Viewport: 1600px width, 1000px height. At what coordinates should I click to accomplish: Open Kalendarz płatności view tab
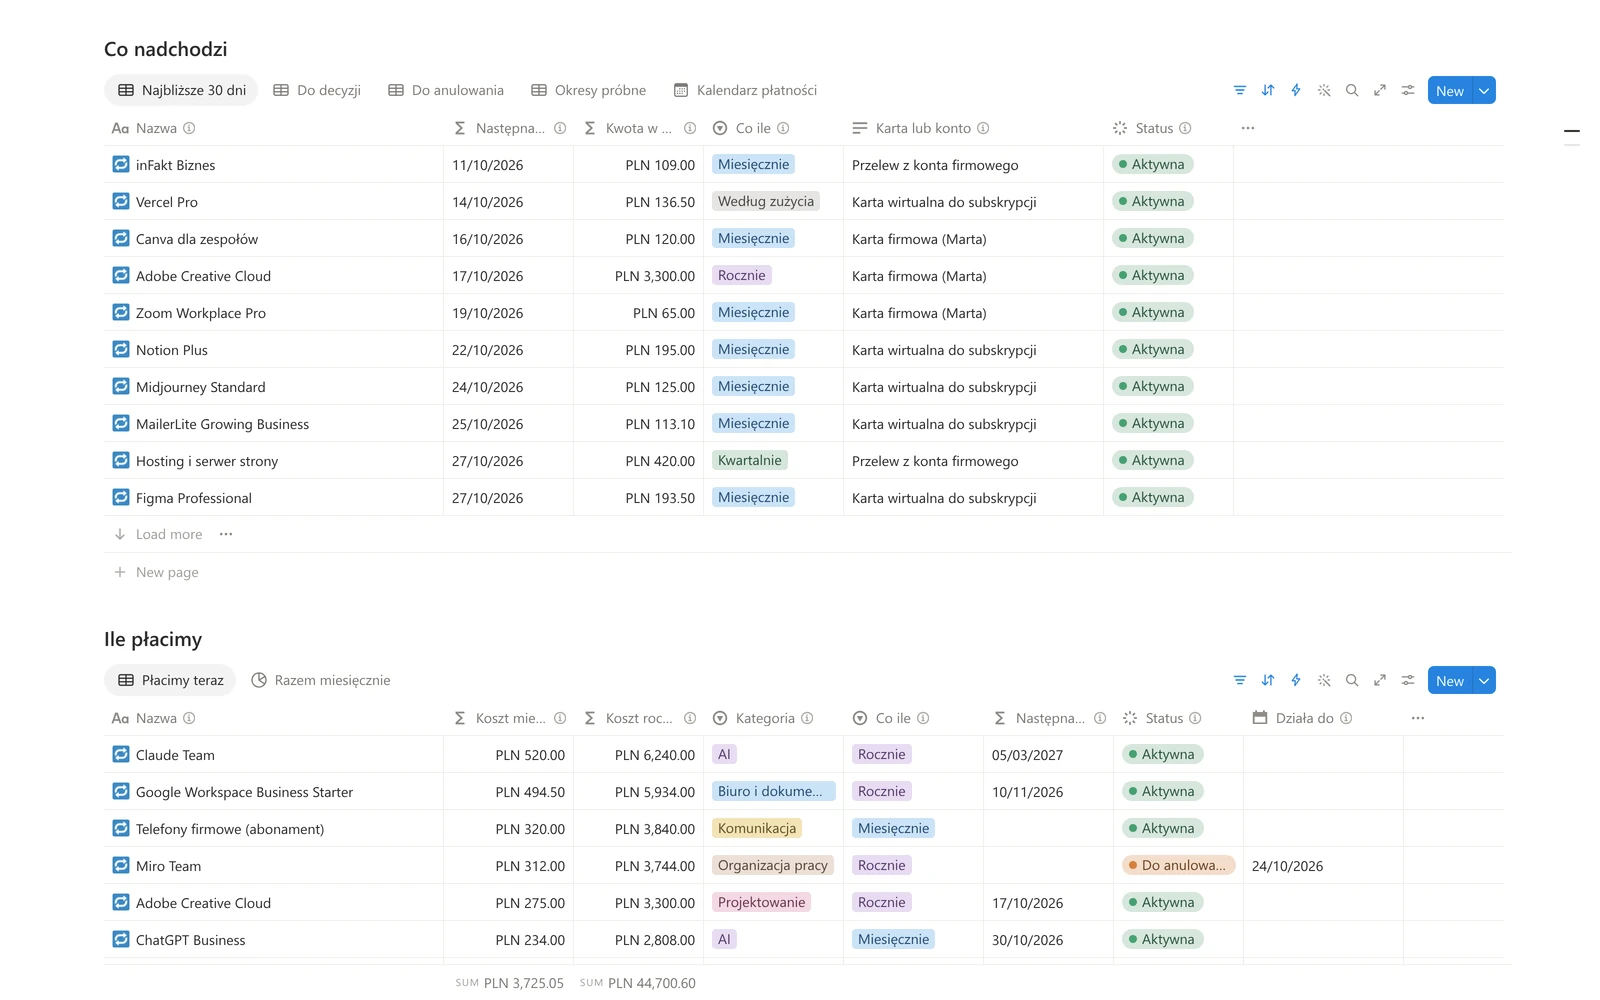745,90
